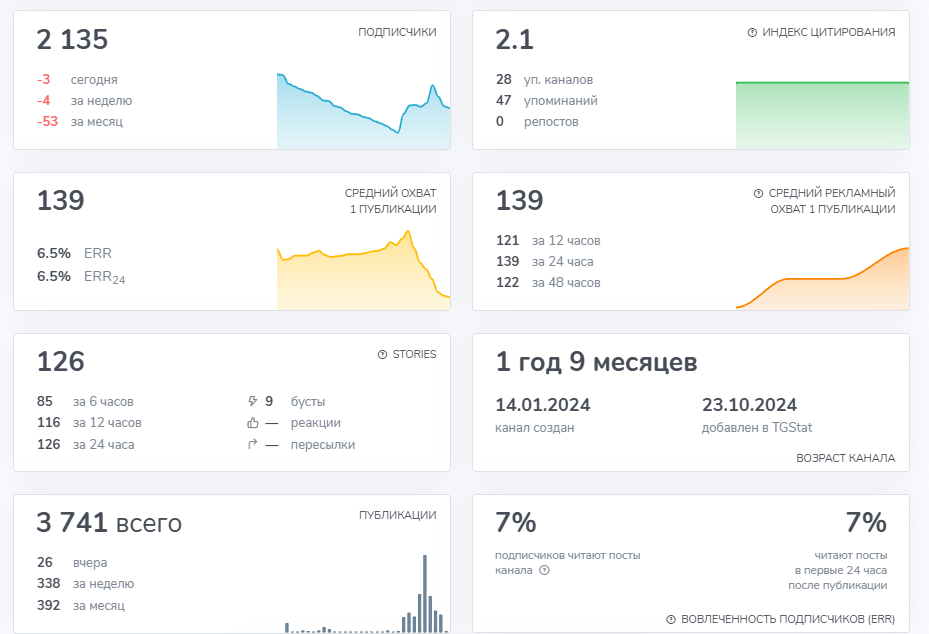This screenshot has height=634, width=929.
Task: Open the ПОДПИСЧИКИ section title
Action: pyautogui.click(x=397, y=32)
